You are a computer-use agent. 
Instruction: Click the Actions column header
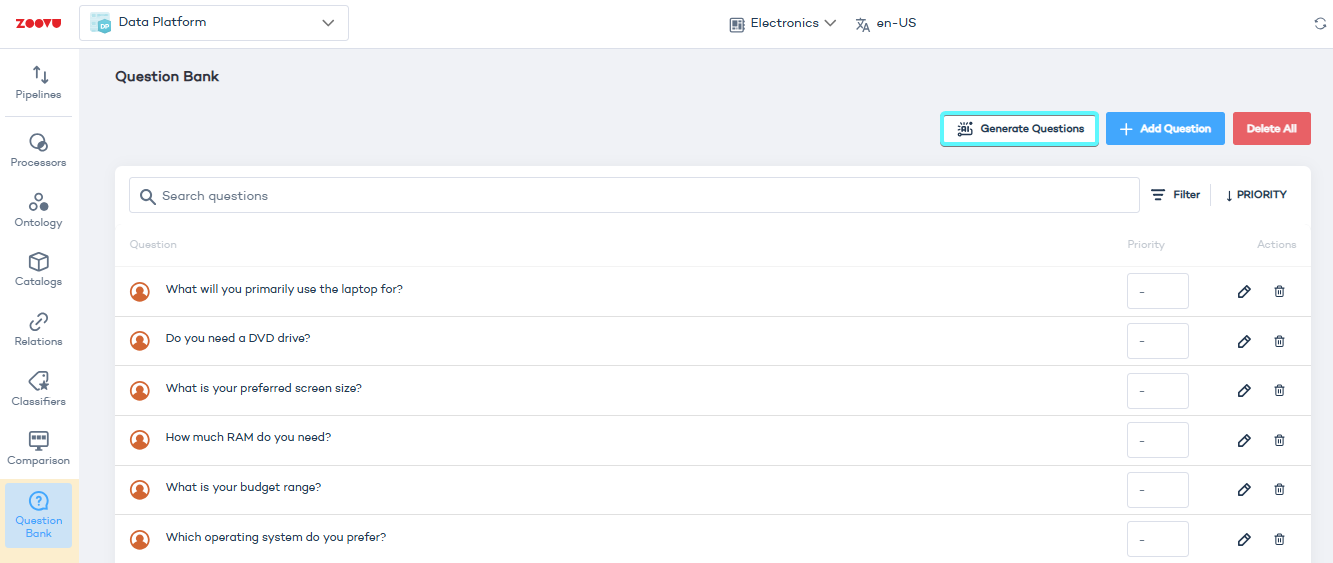(x=1276, y=244)
